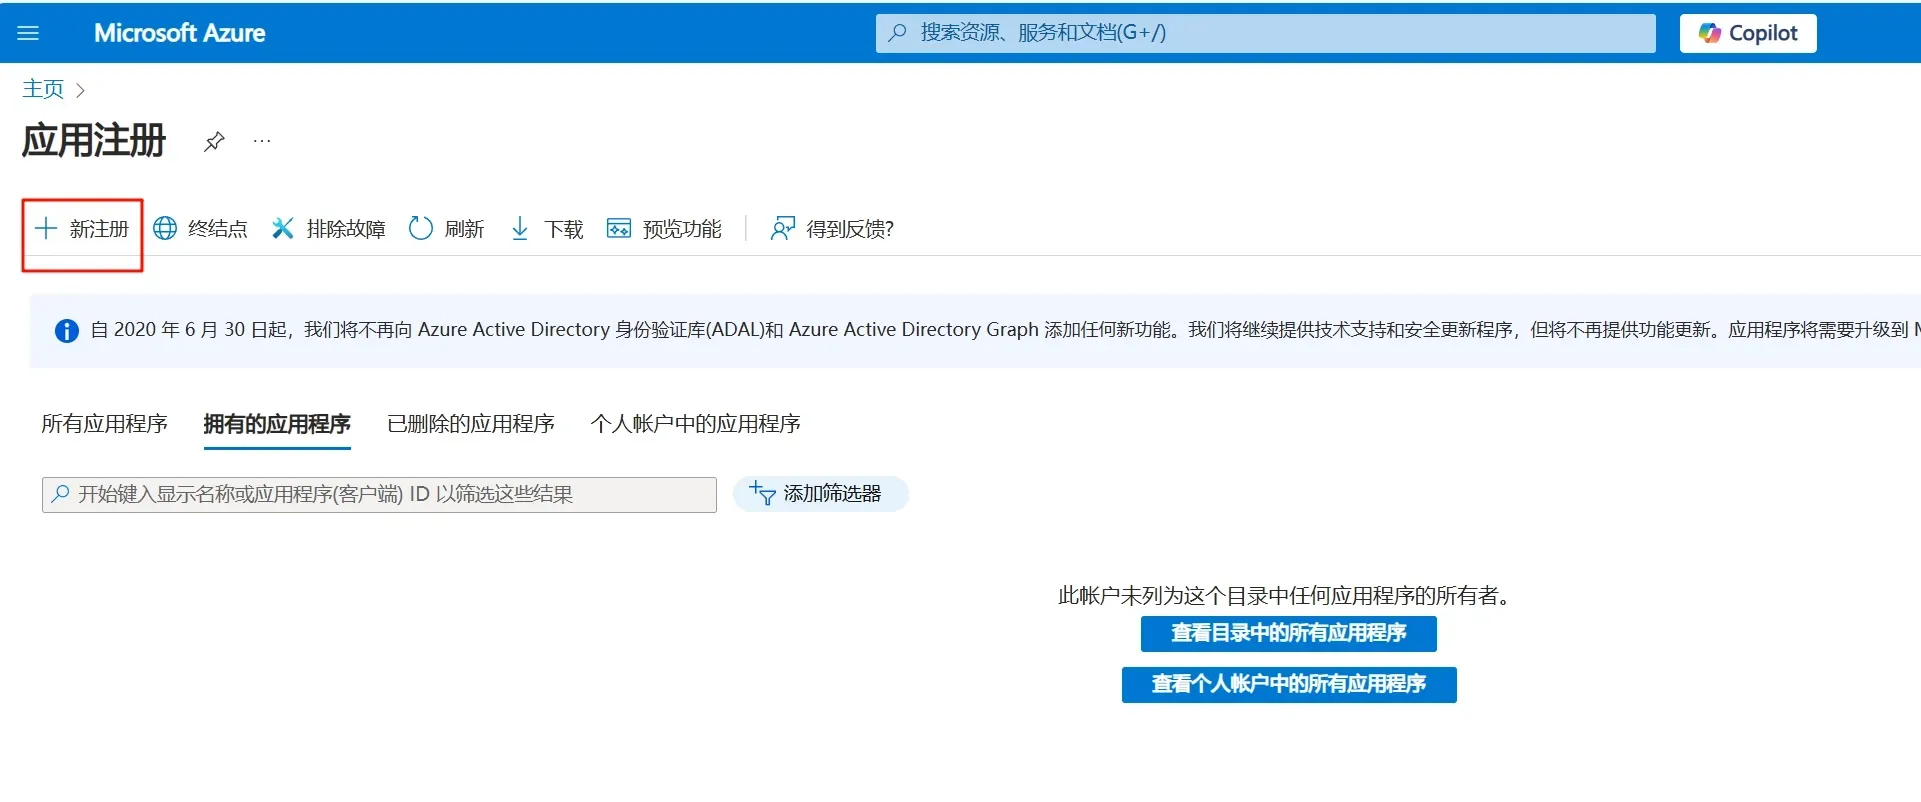Click the feedback person icon
1921x802 pixels.
[783, 229]
